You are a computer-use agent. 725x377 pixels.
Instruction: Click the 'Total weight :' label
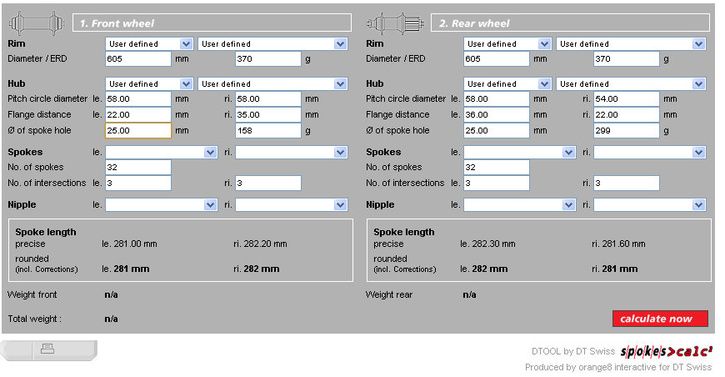35,319
